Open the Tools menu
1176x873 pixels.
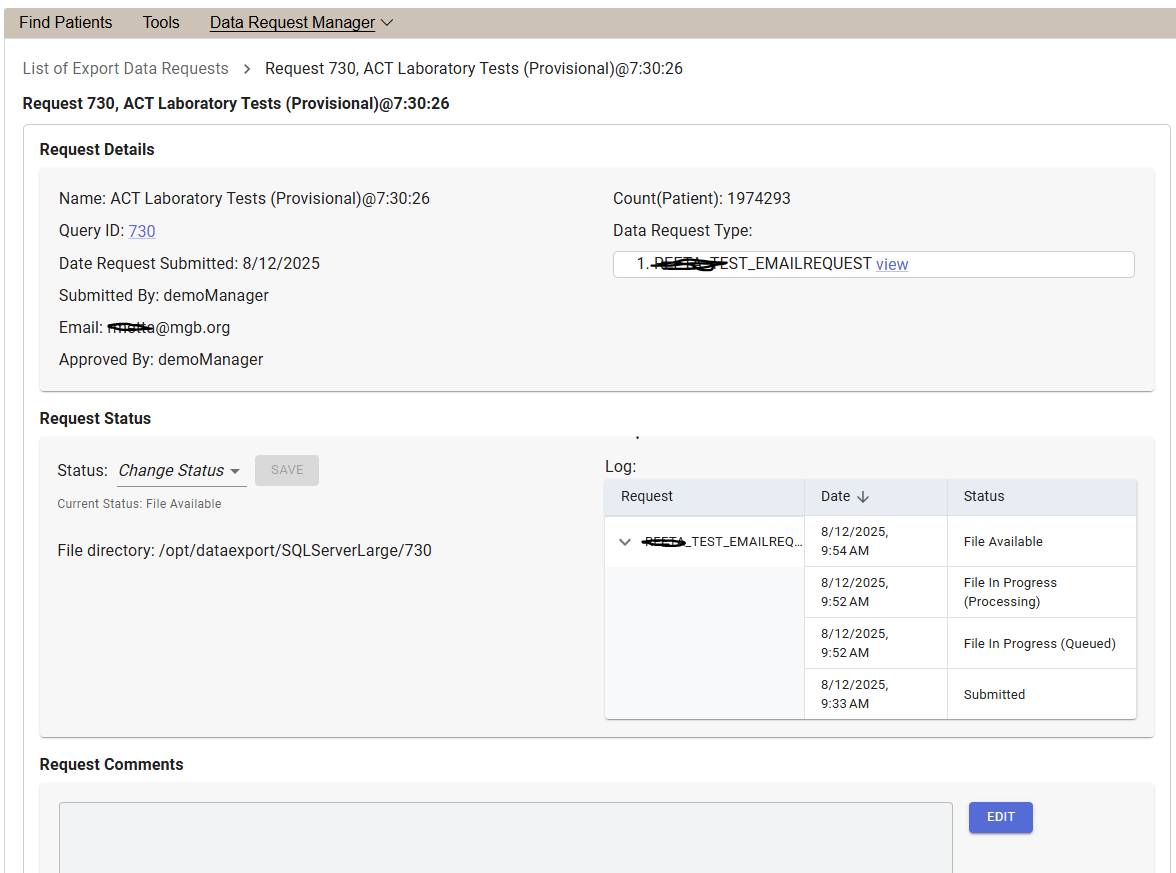161,22
